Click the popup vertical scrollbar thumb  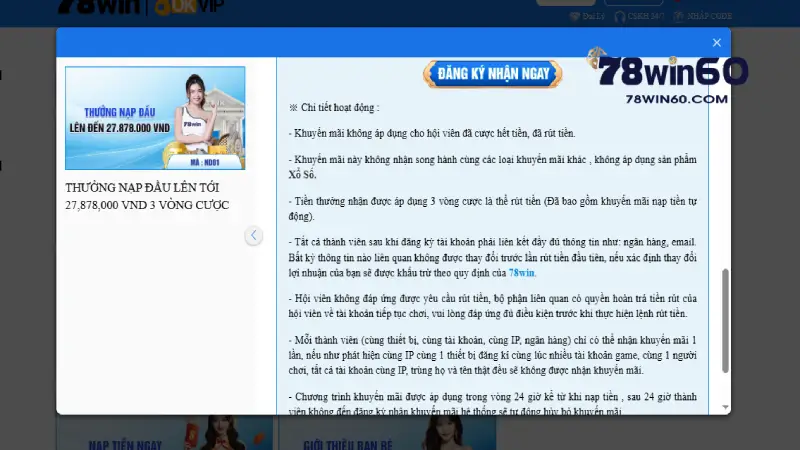725,320
